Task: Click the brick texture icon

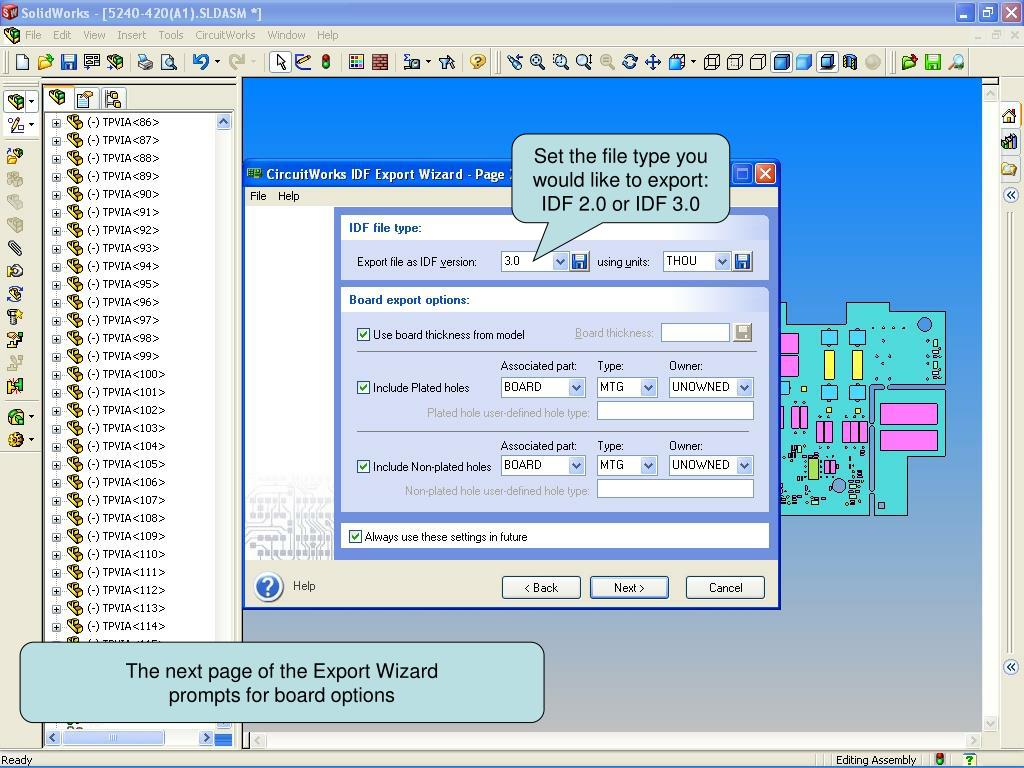Action: click(x=379, y=62)
